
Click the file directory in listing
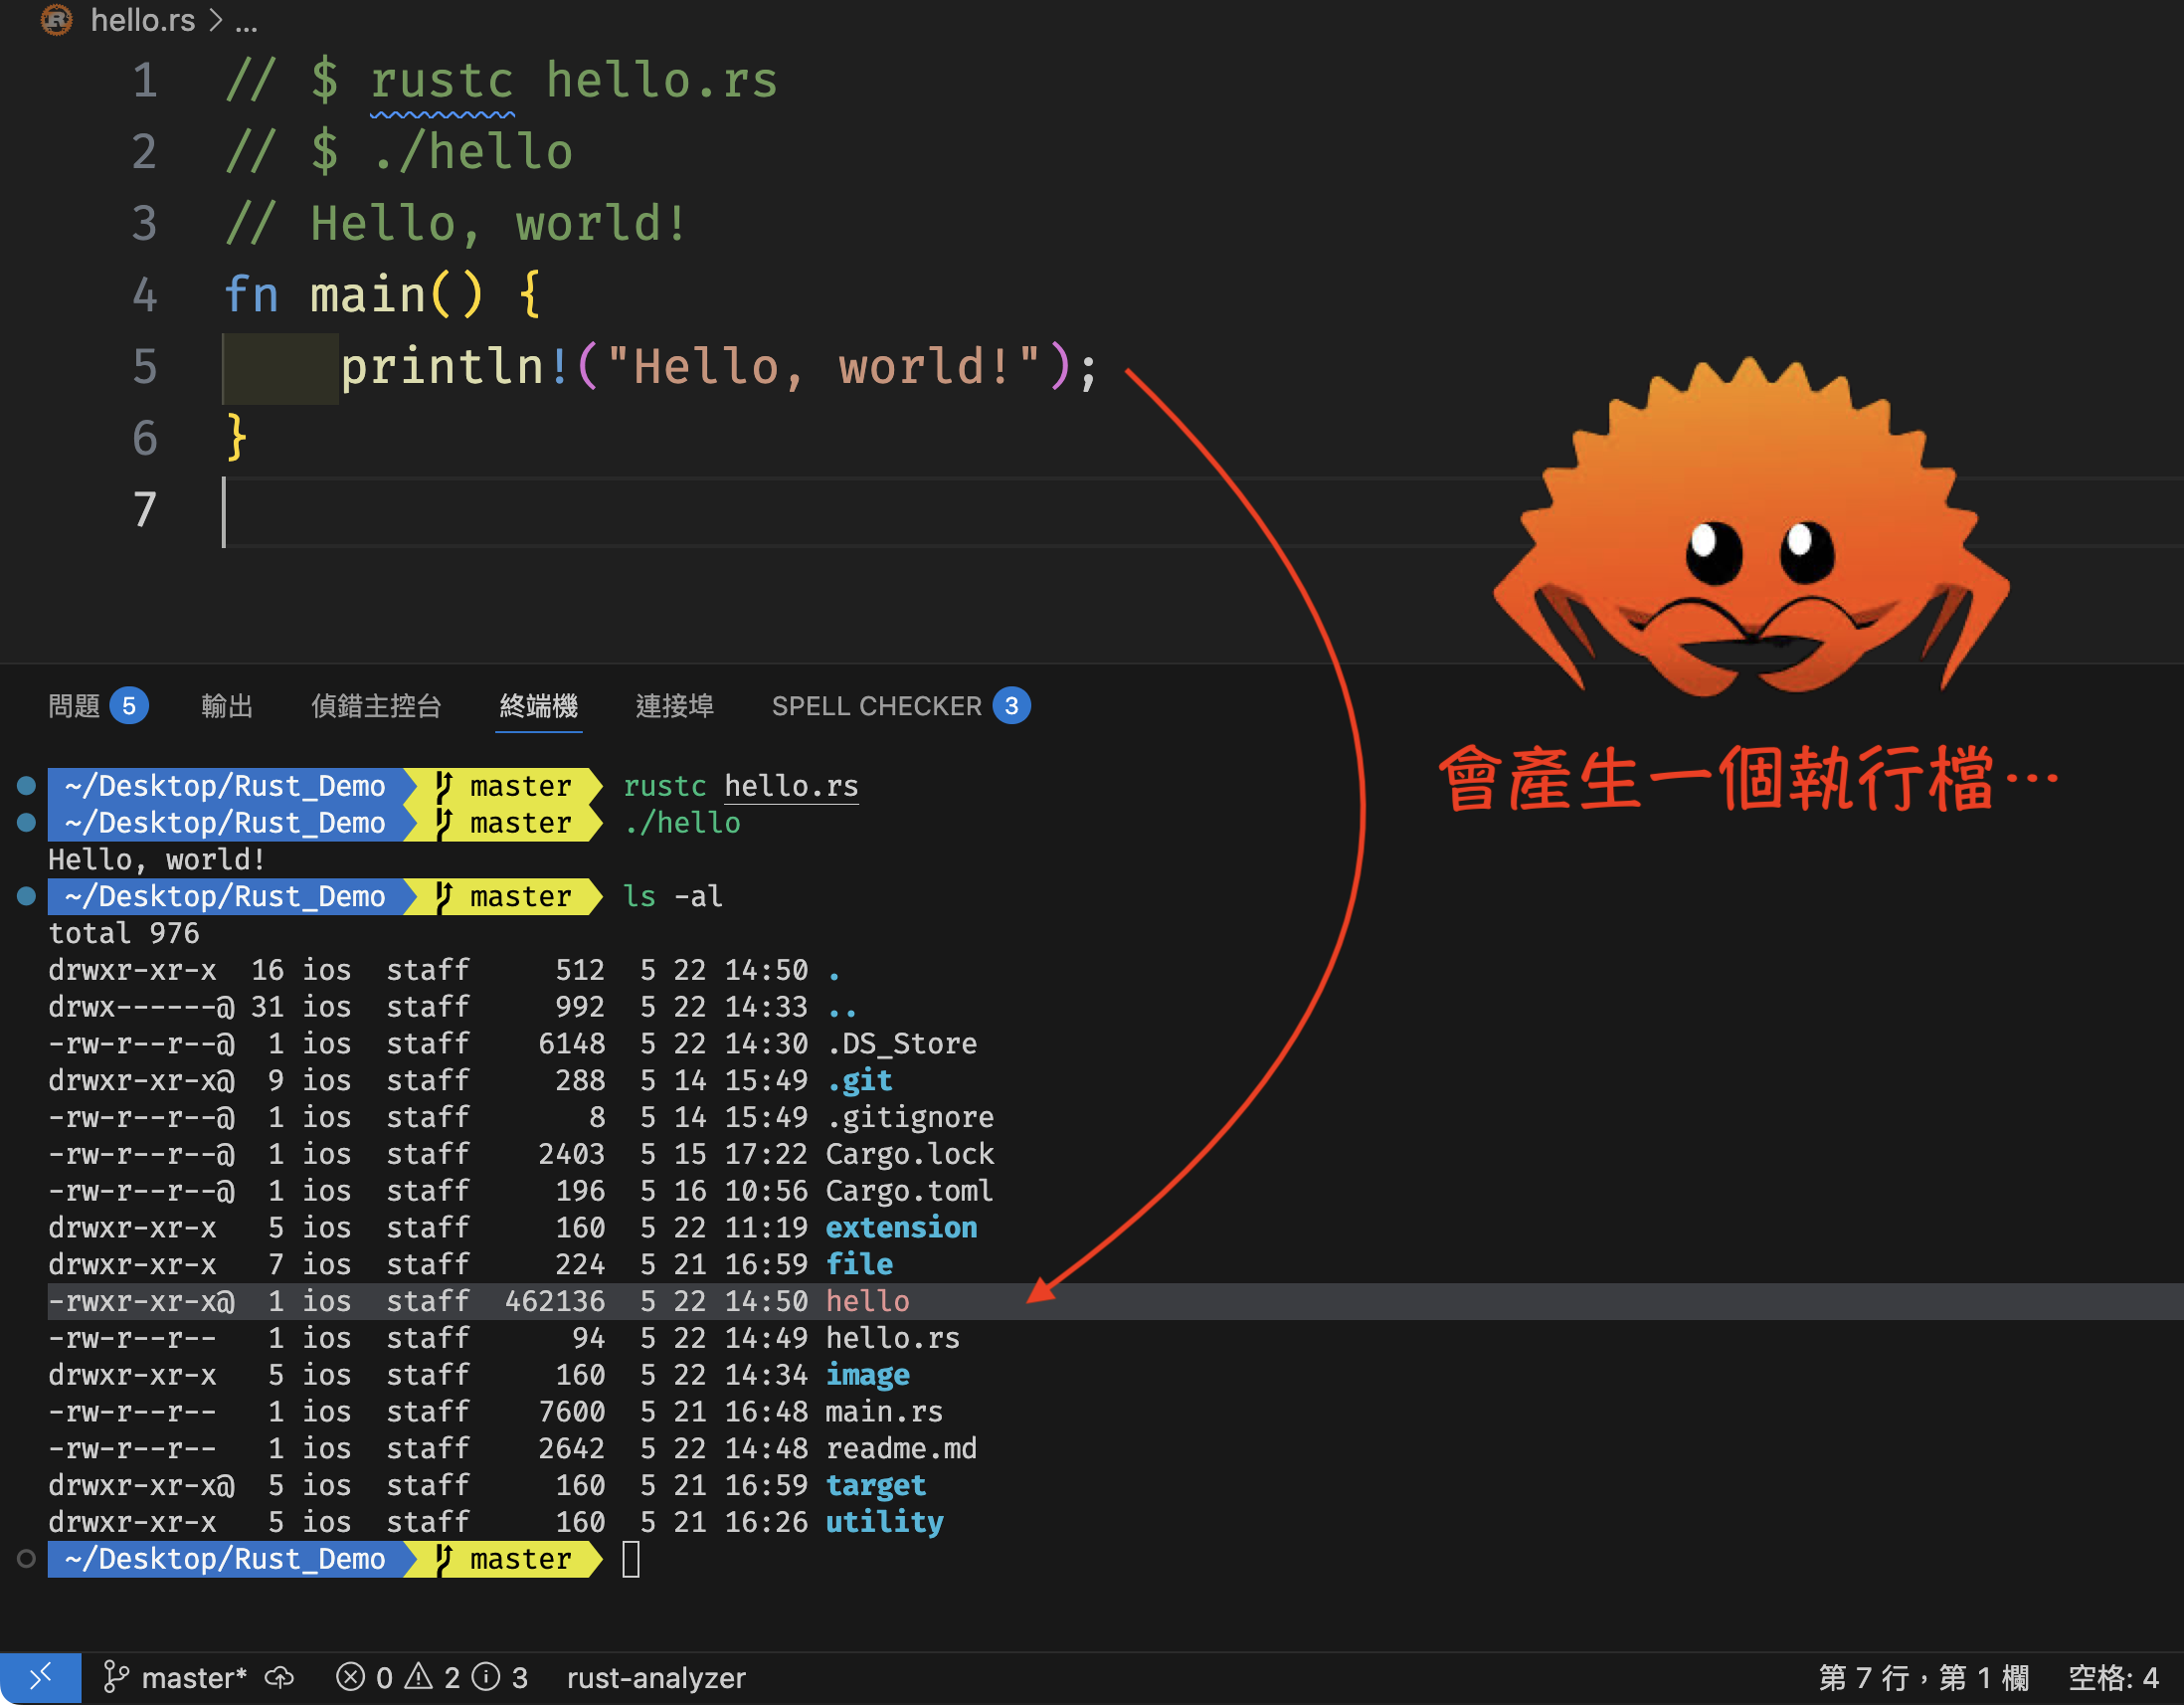859,1264
